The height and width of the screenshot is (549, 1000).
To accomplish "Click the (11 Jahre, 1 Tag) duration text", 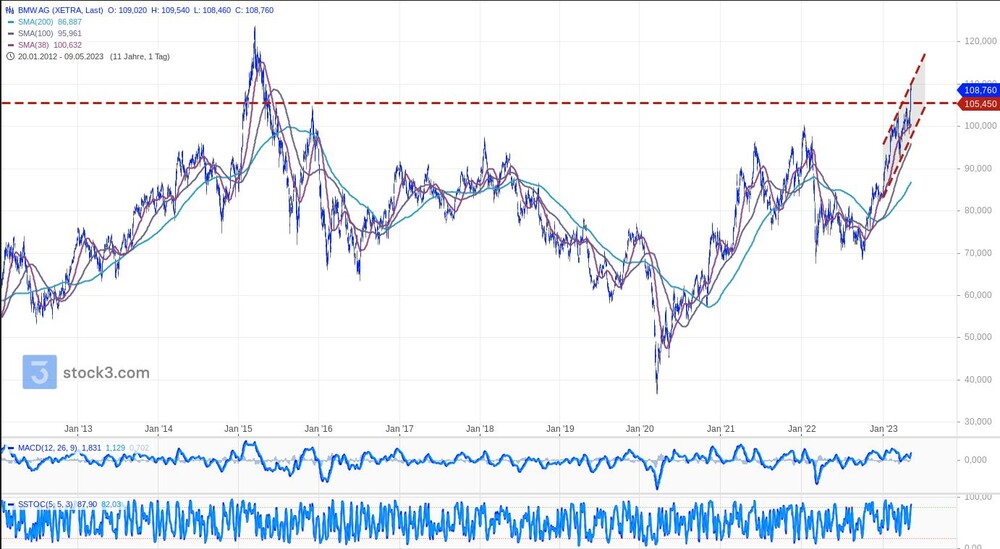I will pos(140,56).
